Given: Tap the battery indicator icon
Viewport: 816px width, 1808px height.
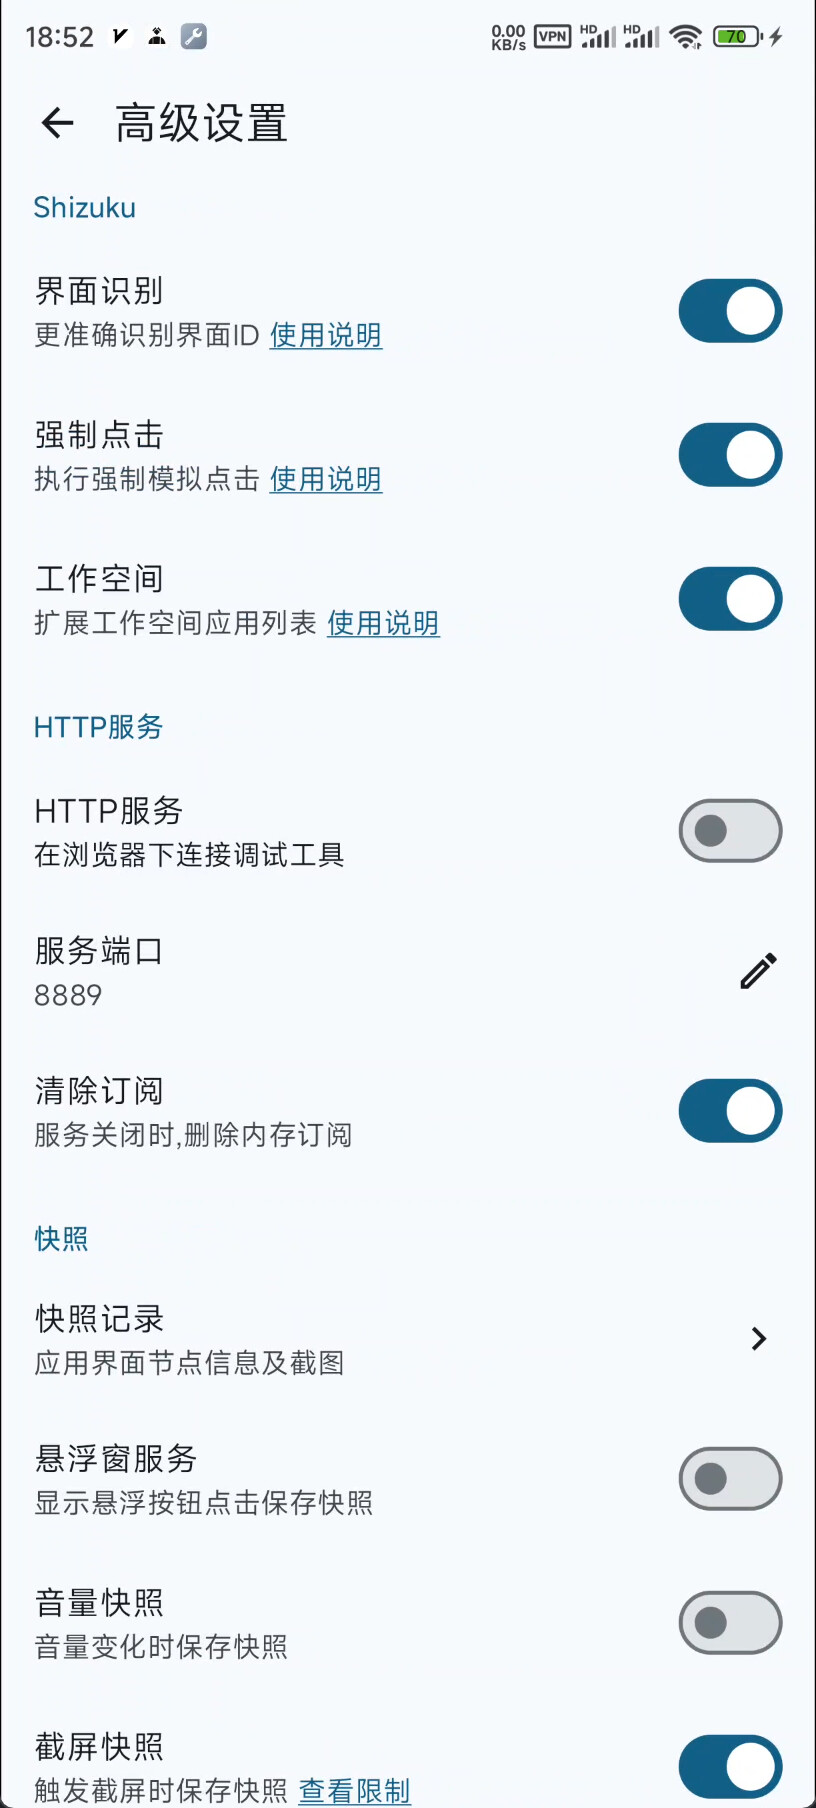Looking at the screenshot, I should (738, 37).
